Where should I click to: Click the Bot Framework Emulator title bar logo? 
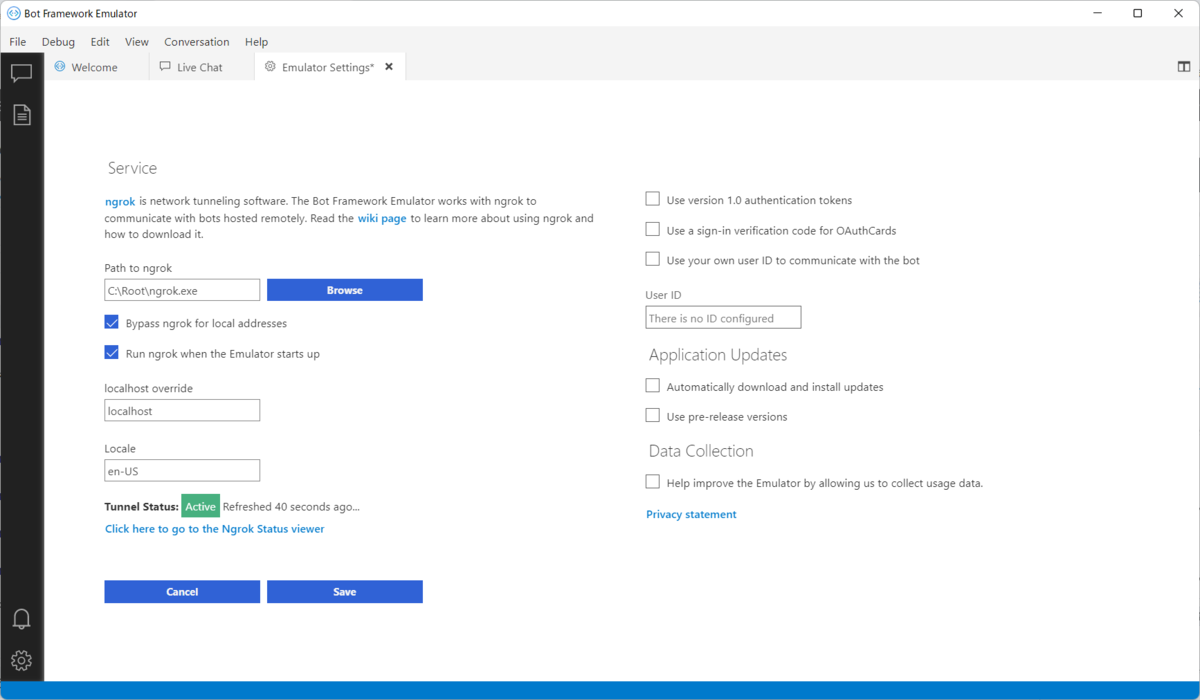(13, 13)
